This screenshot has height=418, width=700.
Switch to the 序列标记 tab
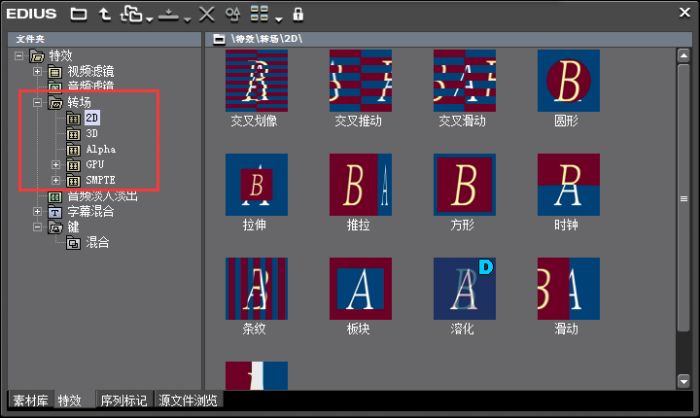pos(122,400)
